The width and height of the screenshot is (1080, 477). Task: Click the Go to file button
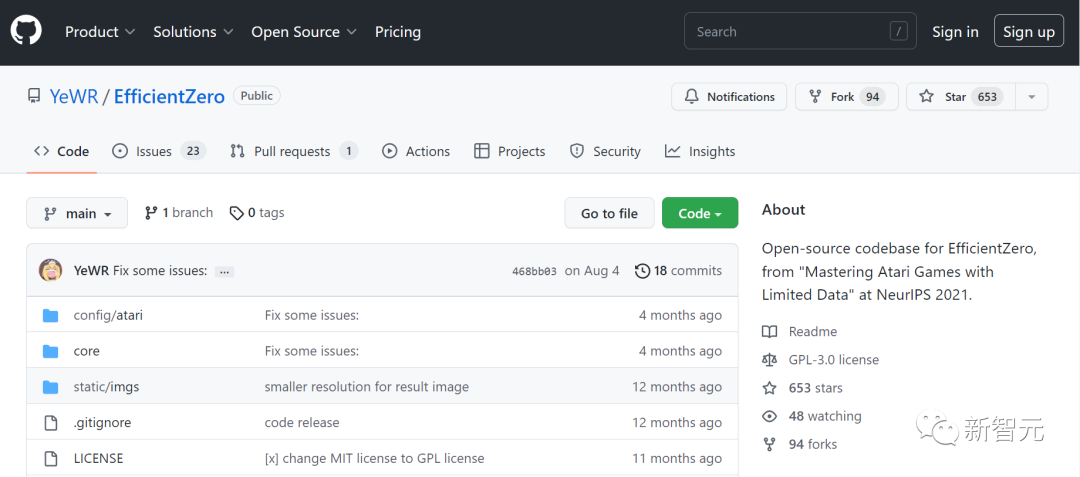click(x=609, y=213)
